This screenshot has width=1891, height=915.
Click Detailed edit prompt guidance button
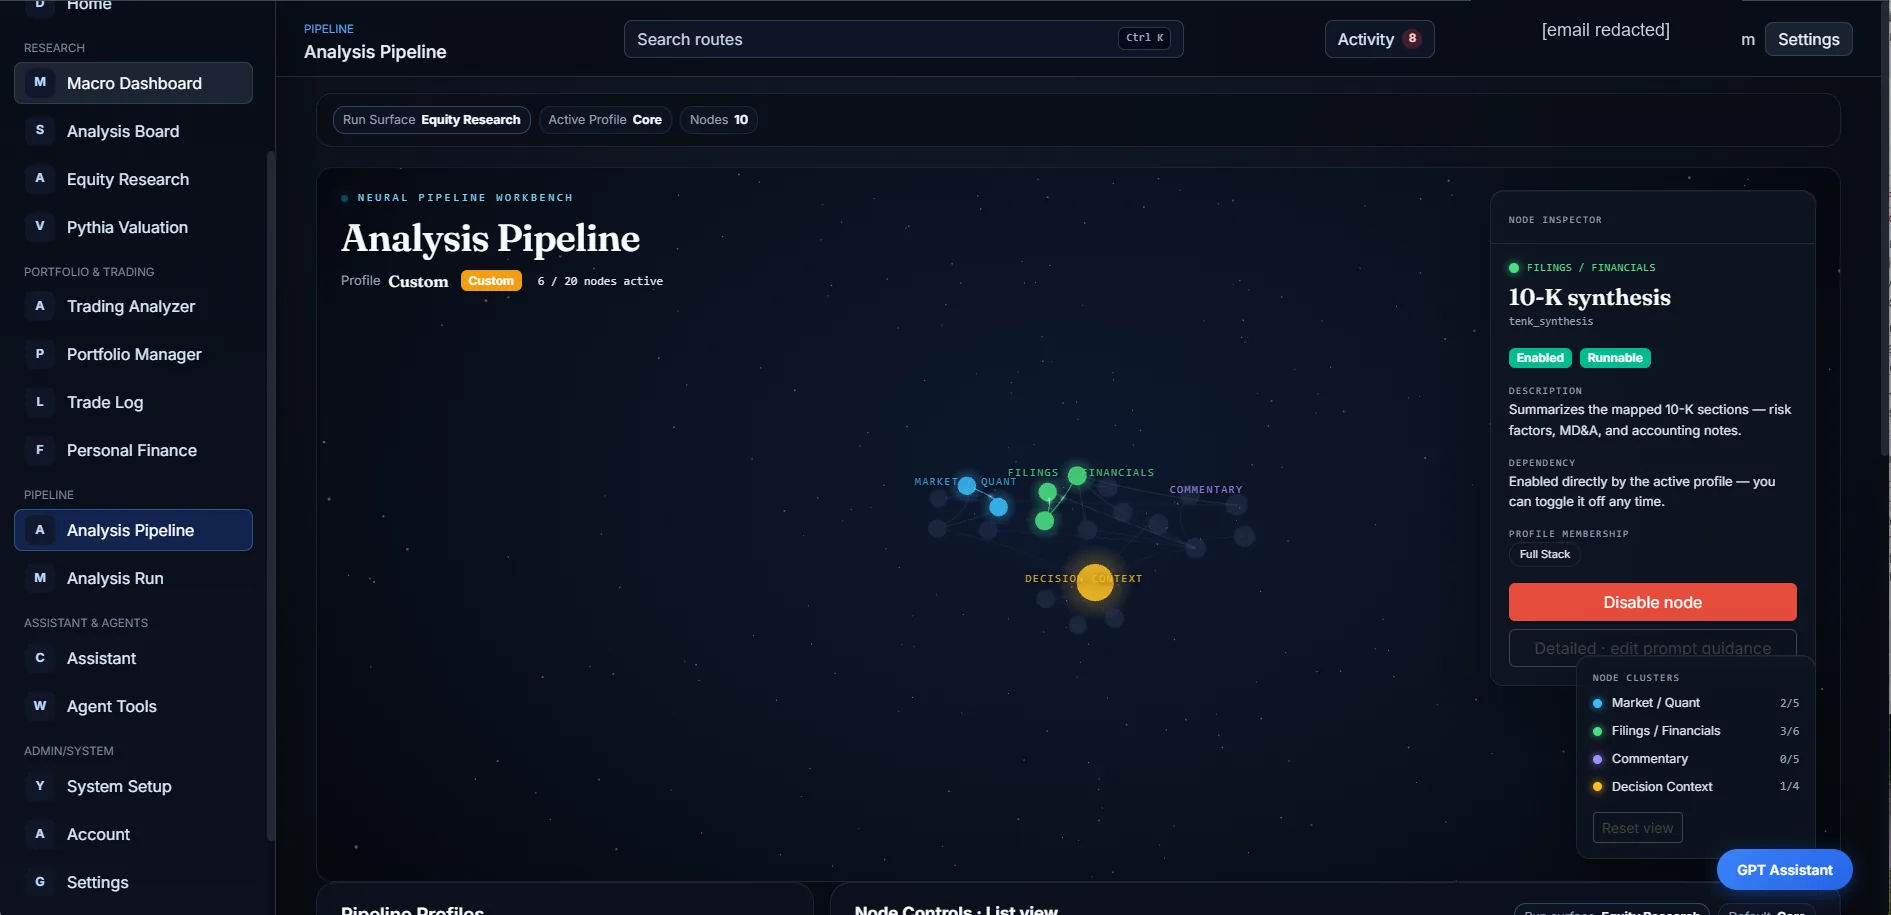pyautogui.click(x=1652, y=648)
